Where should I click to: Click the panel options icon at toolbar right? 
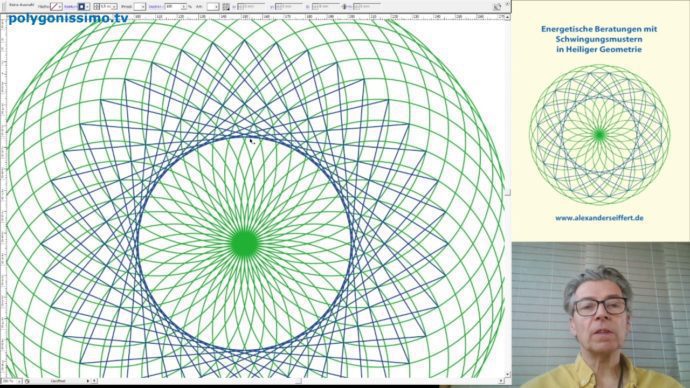(497, 7)
